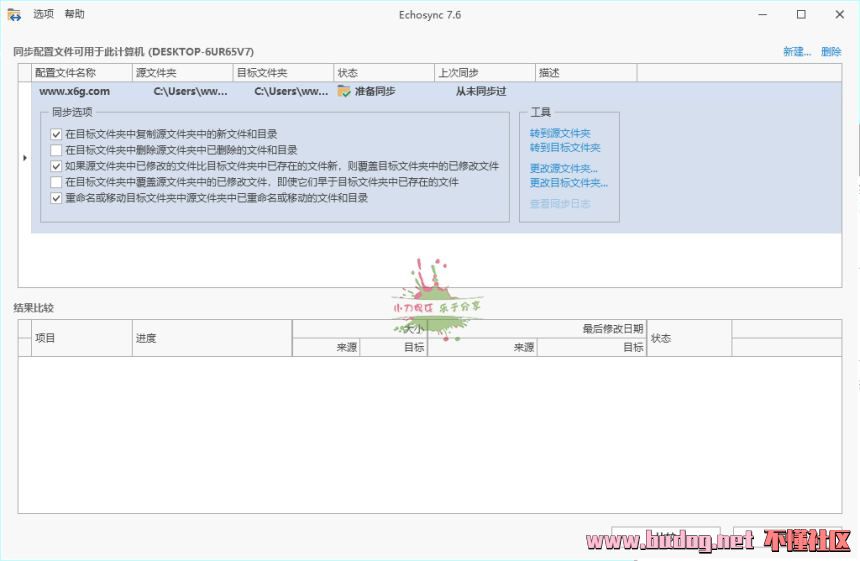The width and height of the screenshot is (860, 561).
Task: Toggle rename or move of files in target
Action: tap(57, 198)
